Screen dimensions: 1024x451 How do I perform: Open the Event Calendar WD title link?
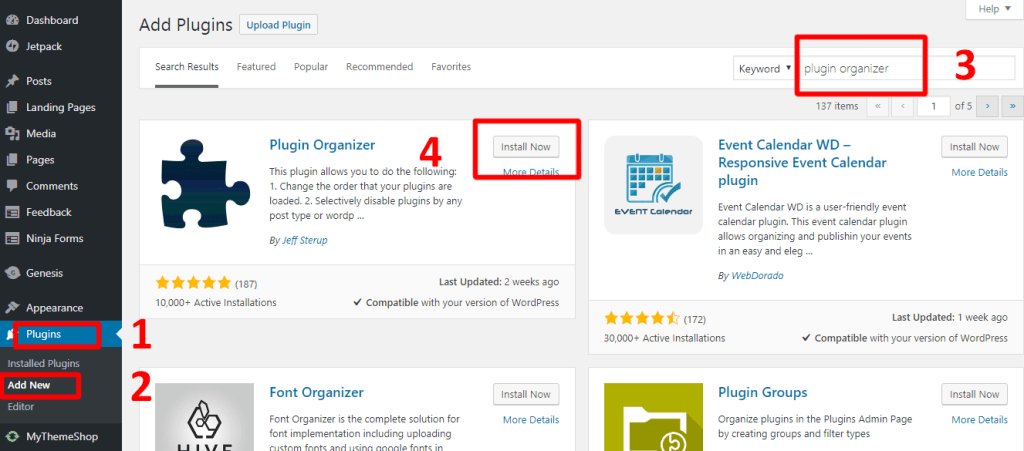tap(803, 162)
